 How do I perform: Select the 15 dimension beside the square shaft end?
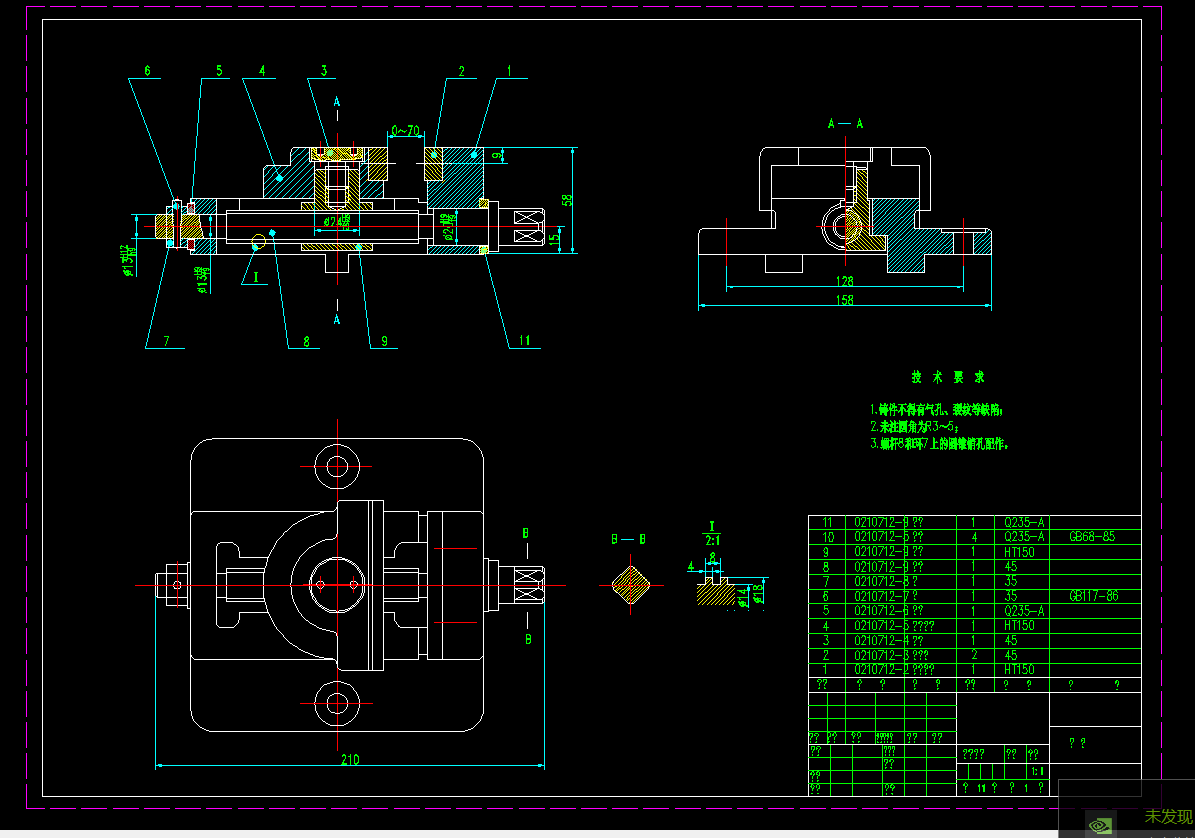tap(554, 238)
